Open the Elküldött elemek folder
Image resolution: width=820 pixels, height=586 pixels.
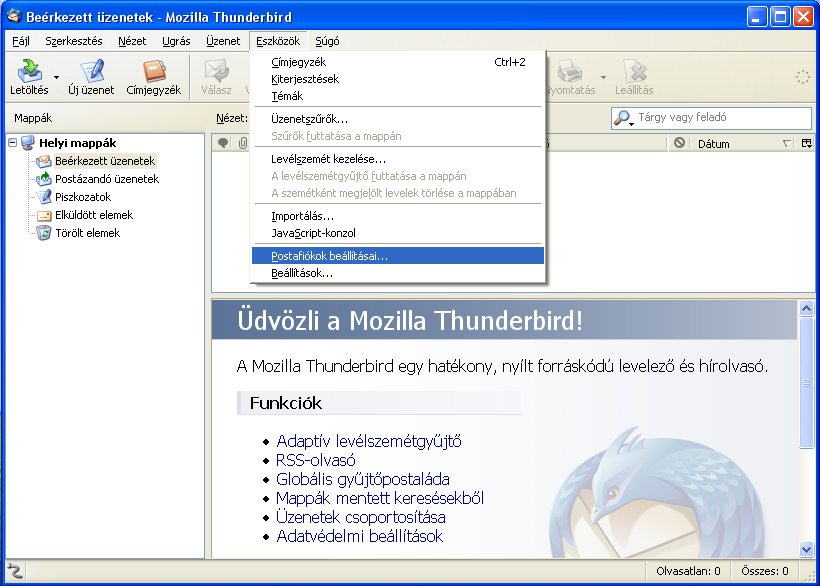(x=94, y=215)
